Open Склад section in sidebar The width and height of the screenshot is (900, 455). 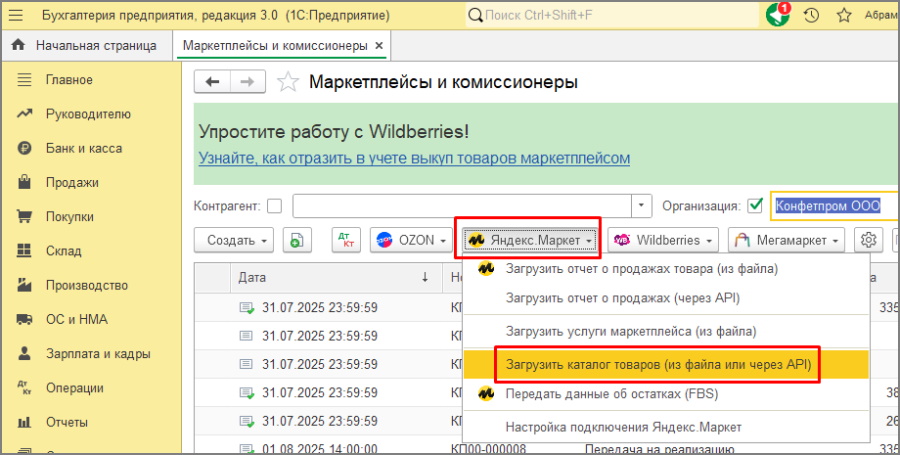63,251
